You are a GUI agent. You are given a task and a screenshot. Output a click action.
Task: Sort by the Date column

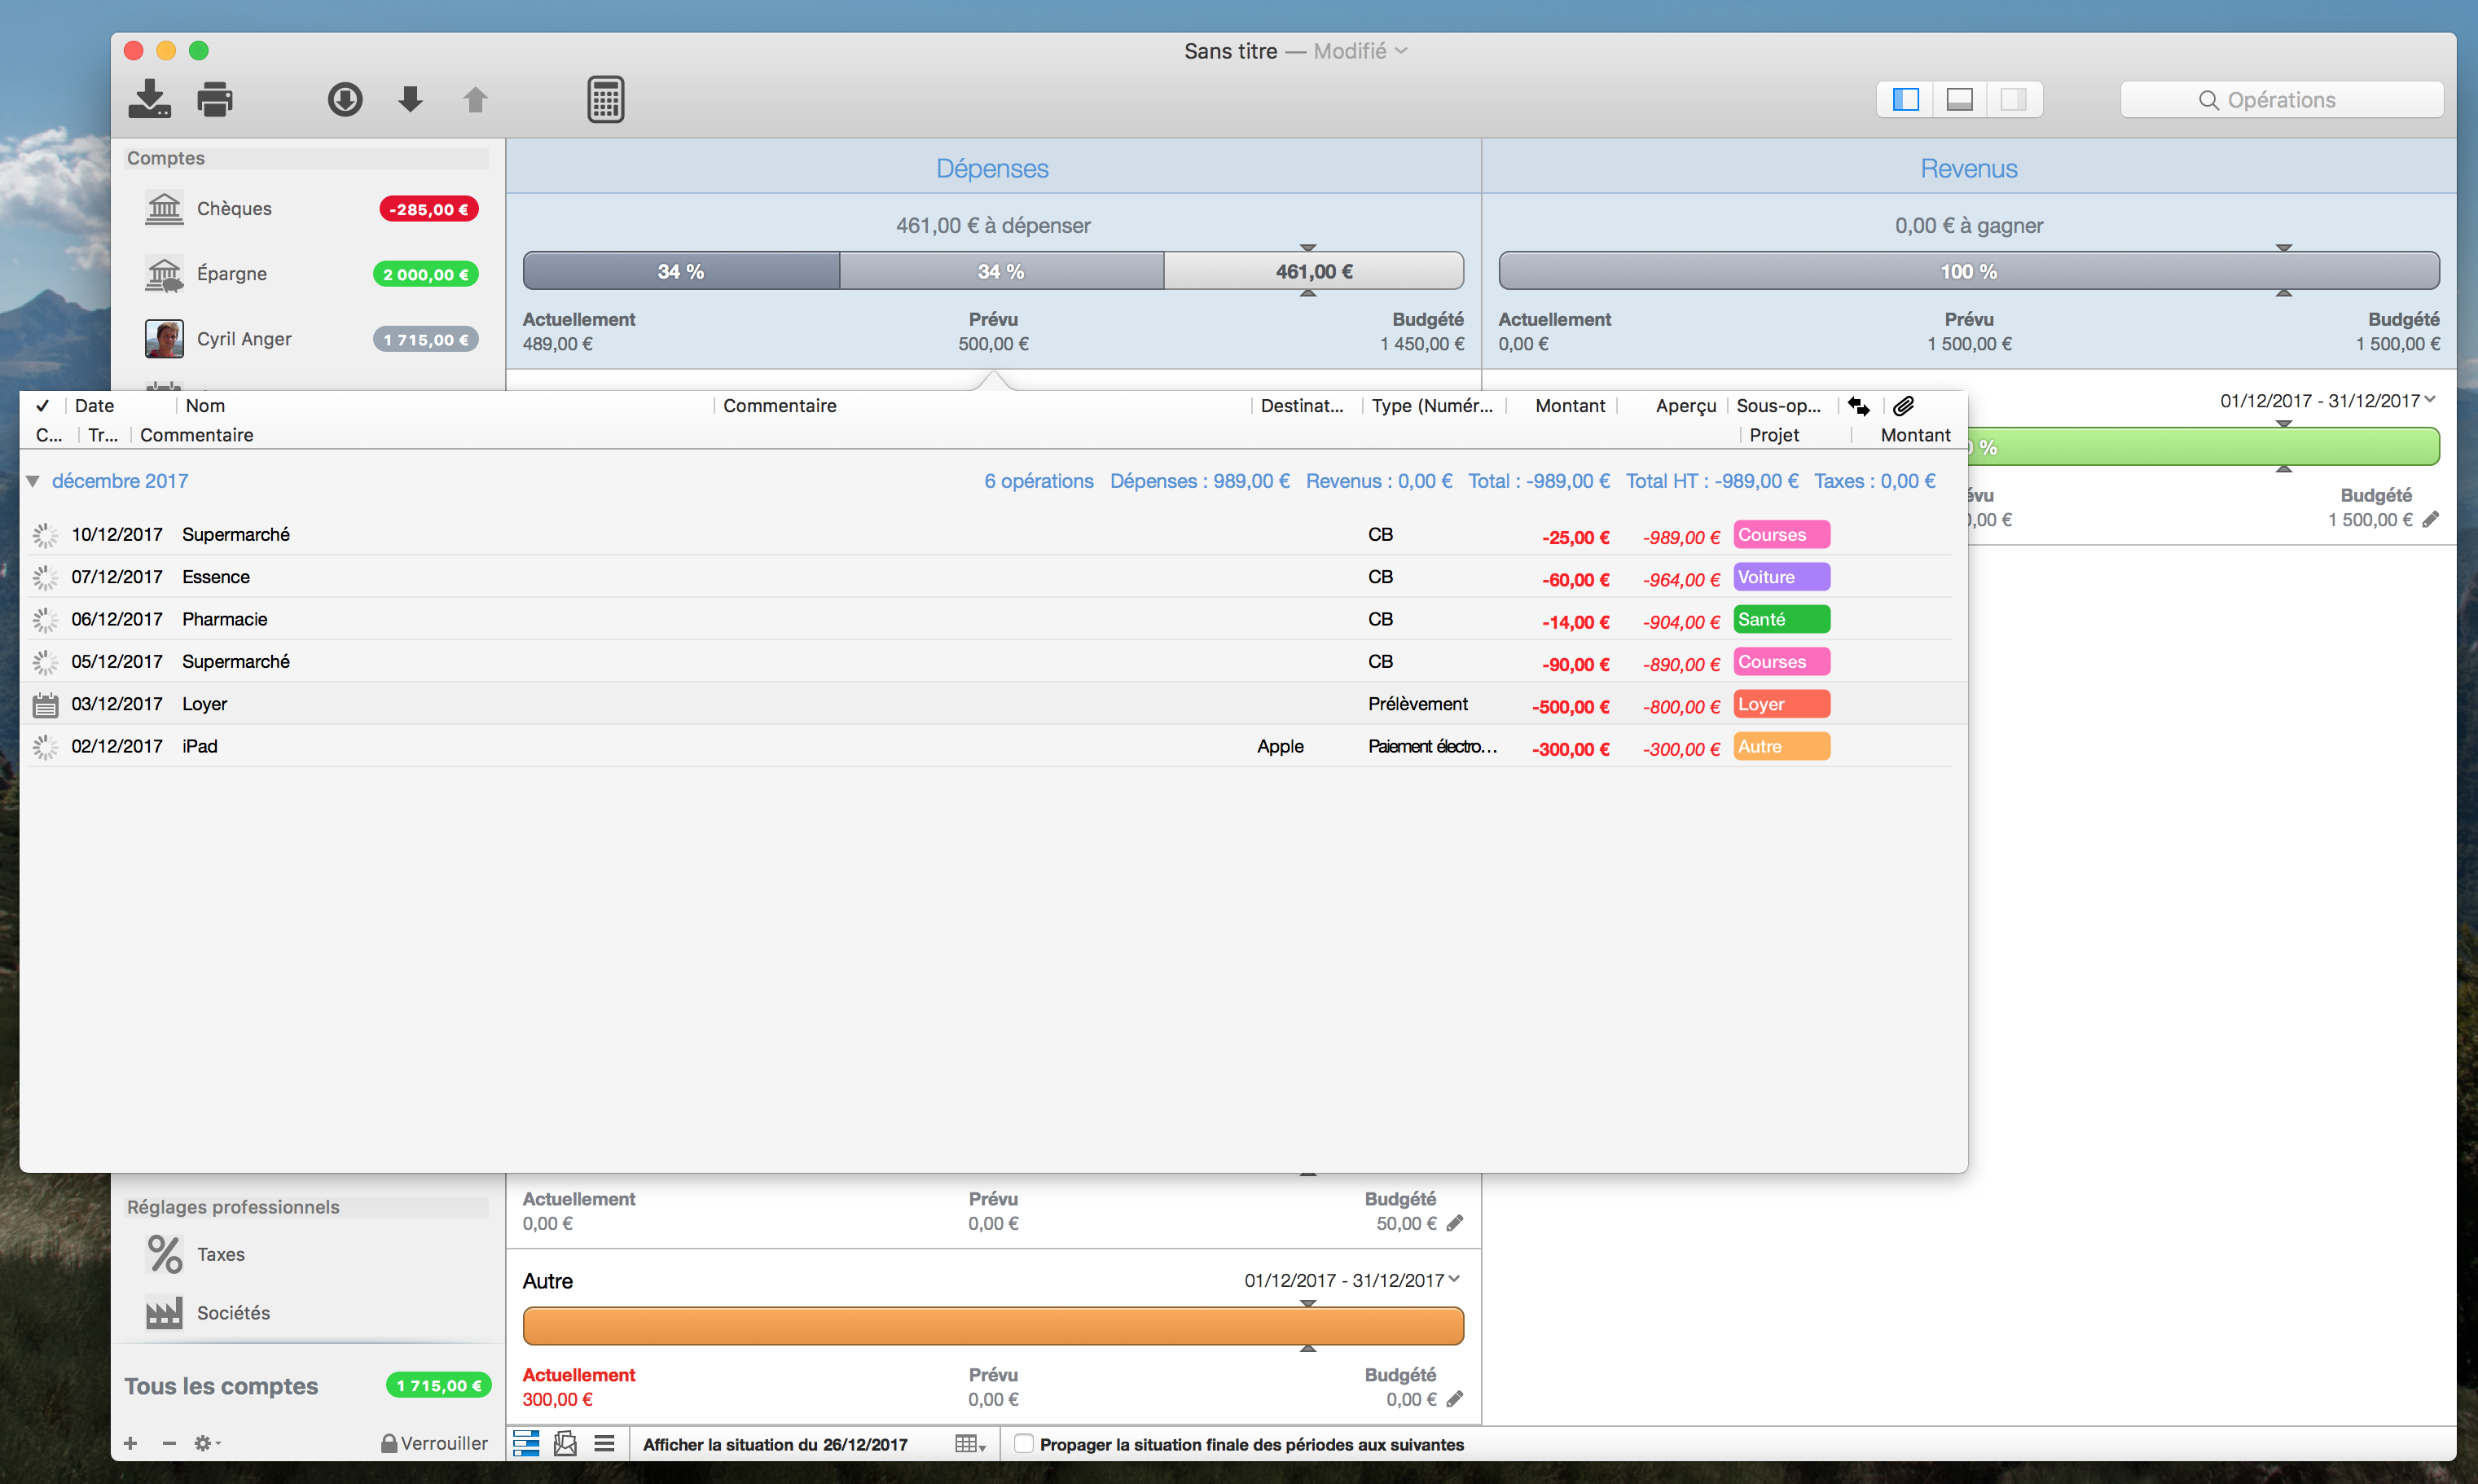point(94,405)
